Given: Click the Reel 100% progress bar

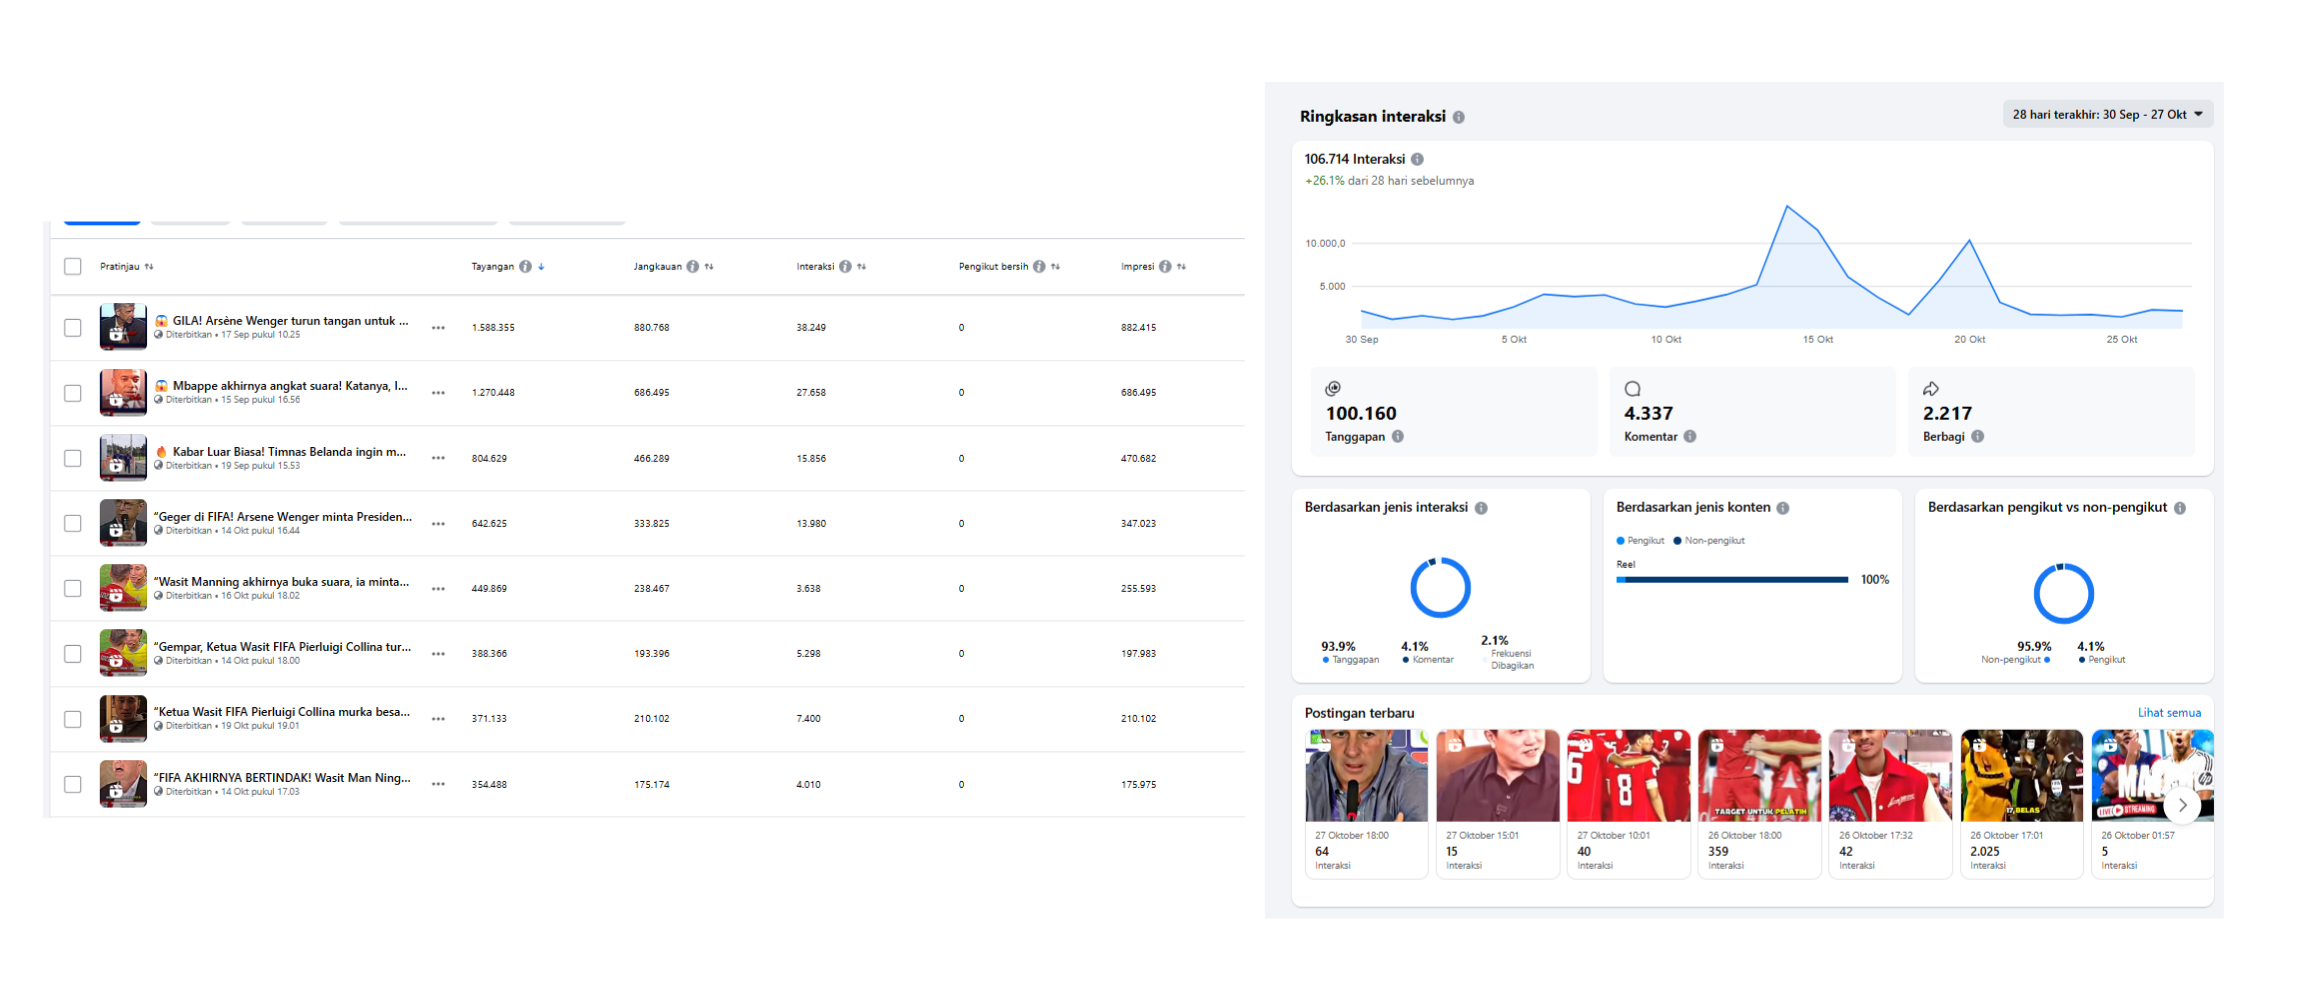Looking at the screenshot, I should click(1732, 580).
